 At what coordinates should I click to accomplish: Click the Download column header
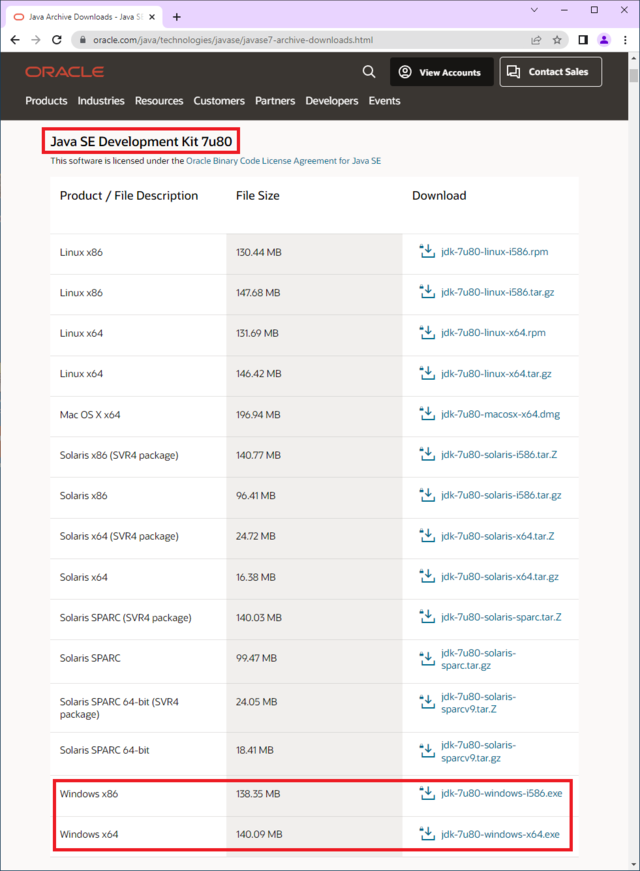439,196
